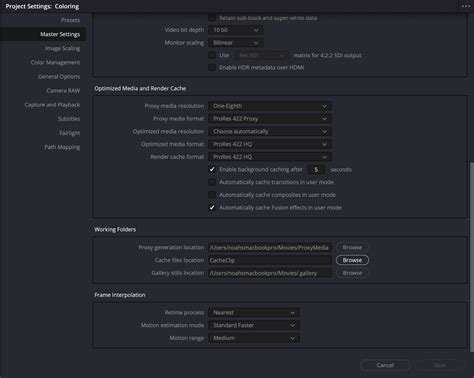The image size is (474, 378).
Task: Uncheck Automatically cache Fusion effects
Action: [212, 207]
